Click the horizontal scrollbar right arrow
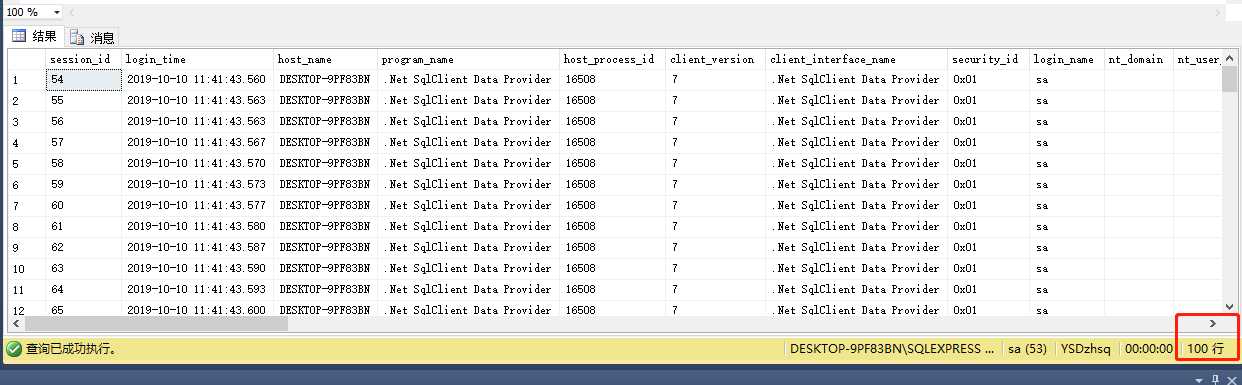Viewport: 1242px width, 385px height. tap(1213, 324)
